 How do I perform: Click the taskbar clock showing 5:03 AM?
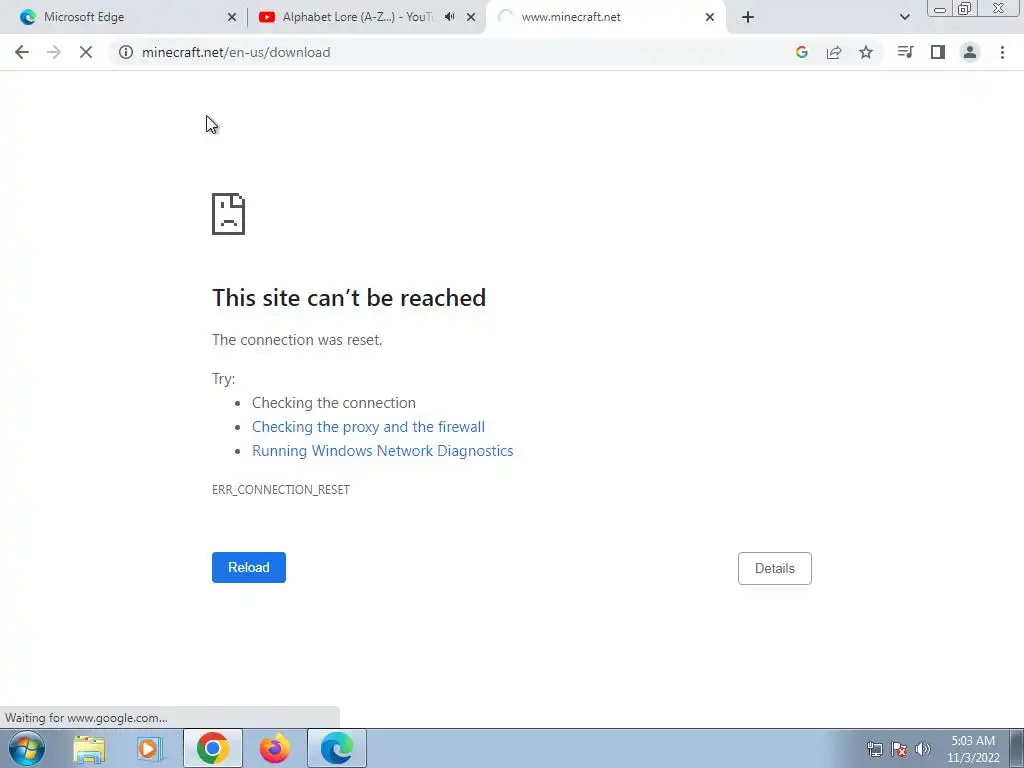973,749
